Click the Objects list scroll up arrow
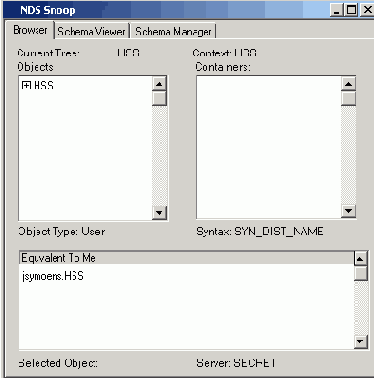The height and width of the screenshot is (378, 374). point(159,84)
